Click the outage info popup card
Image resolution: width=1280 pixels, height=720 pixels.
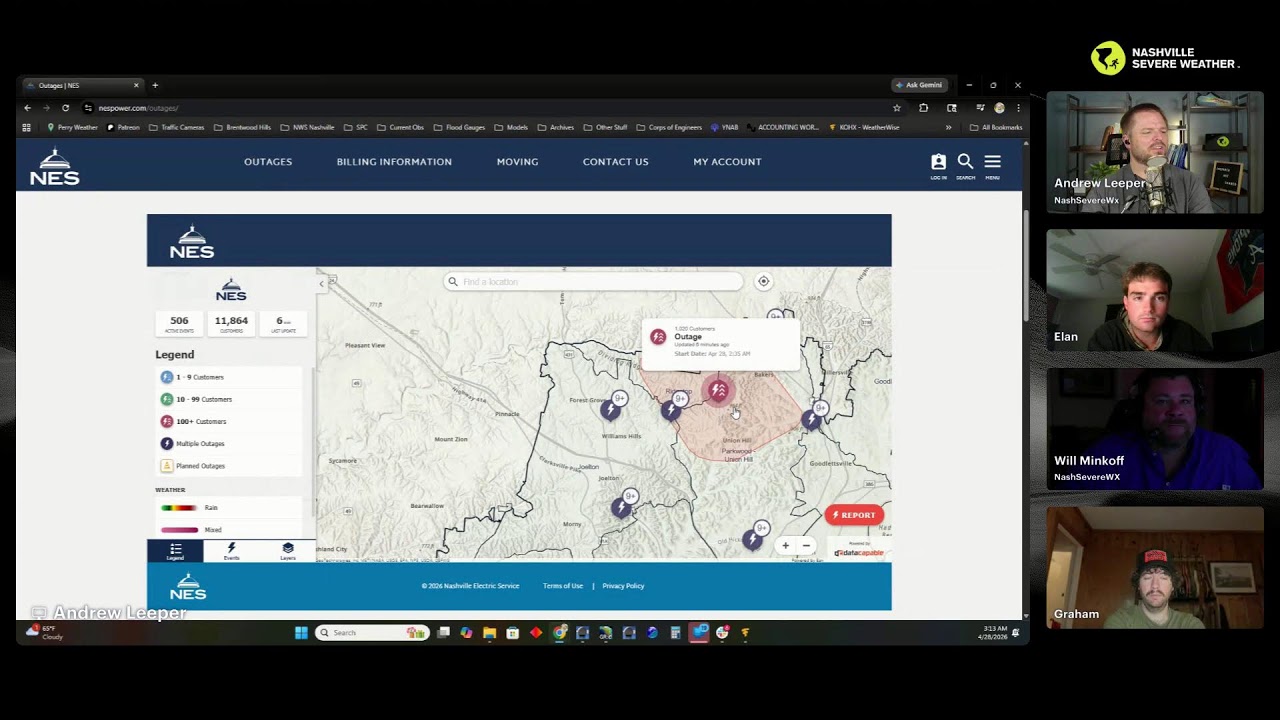click(720, 343)
